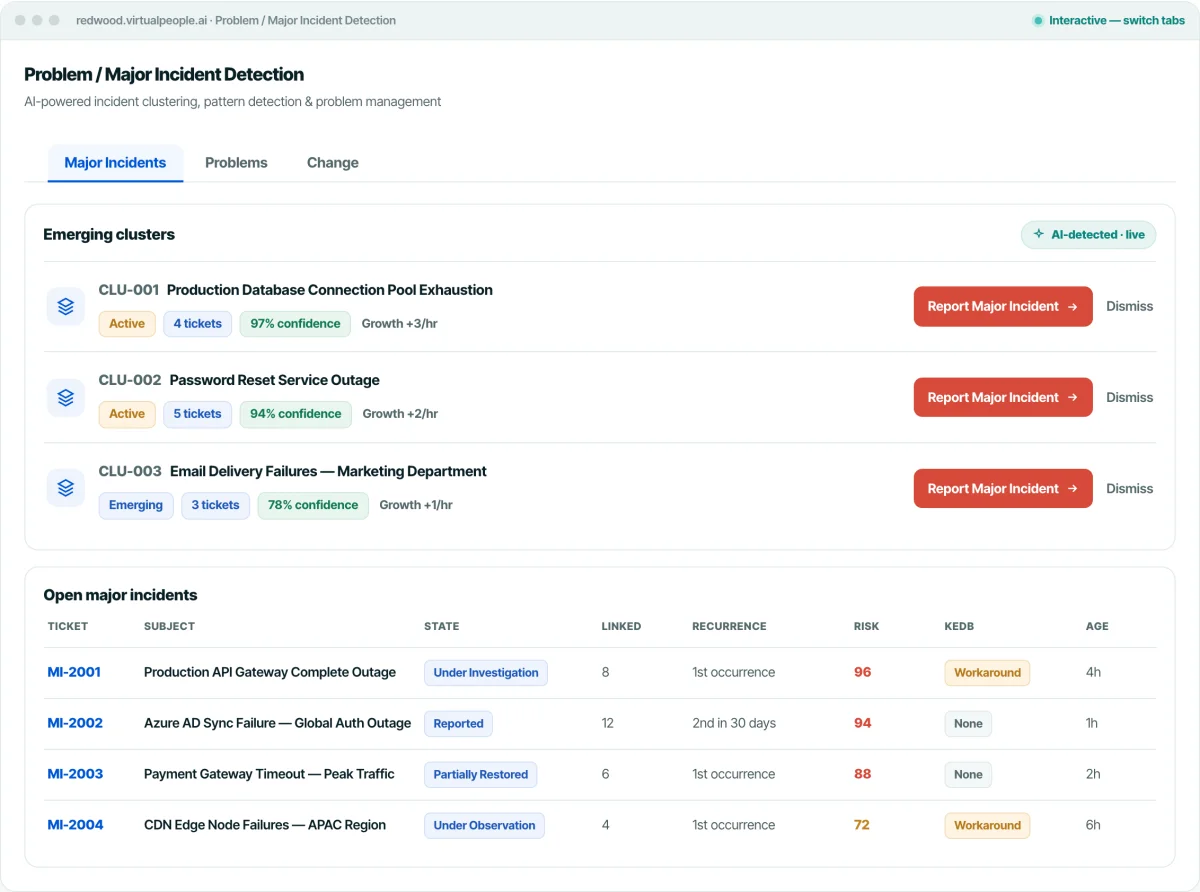Screen dimensions: 1200x892
Task: Dismiss the CLU-002 cluster
Action: point(1129,397)
